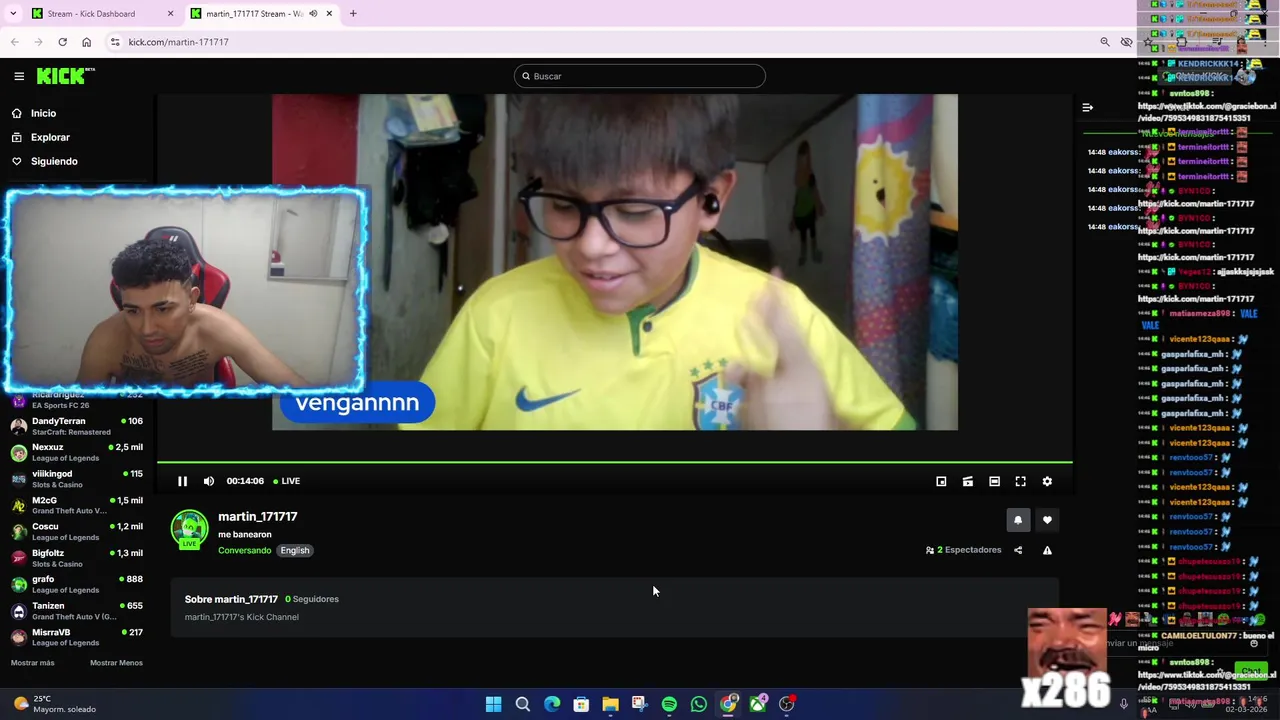The image size is (1280, 720).
Task: View site information icon in address bar
Action: click(115, 42)
